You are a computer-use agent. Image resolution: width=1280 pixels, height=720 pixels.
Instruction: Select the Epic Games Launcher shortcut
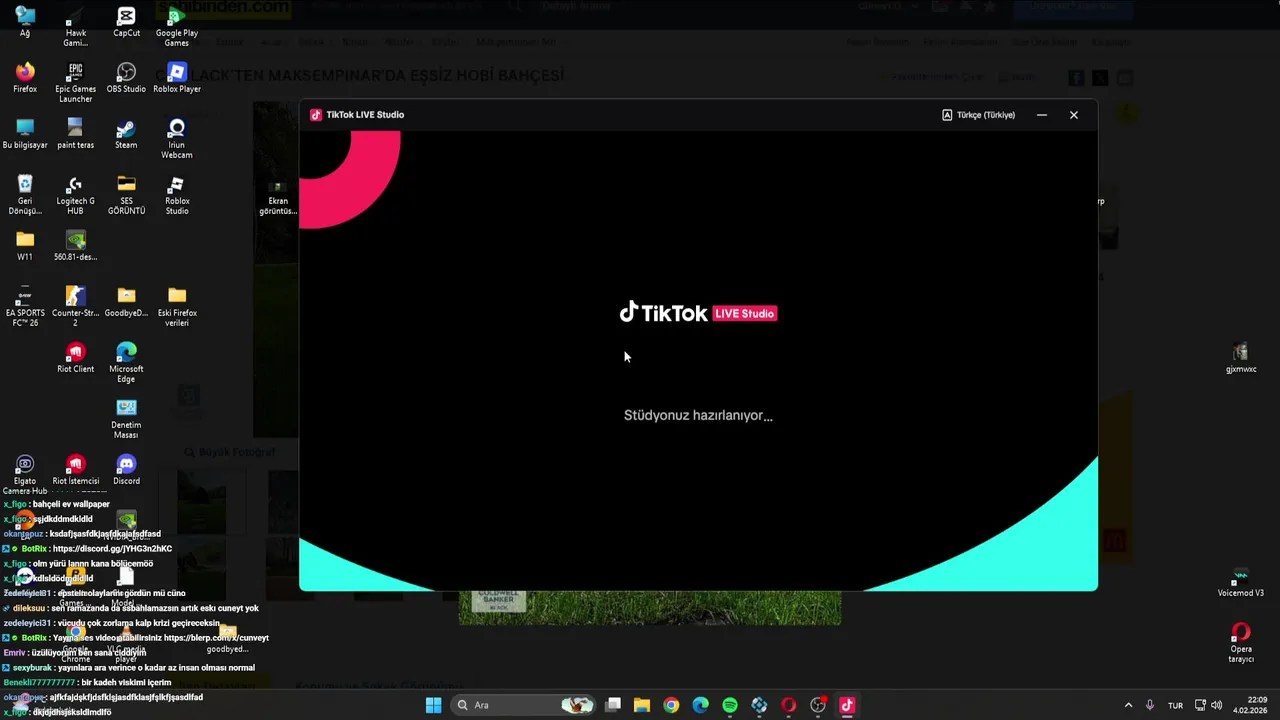coord(76,83)
